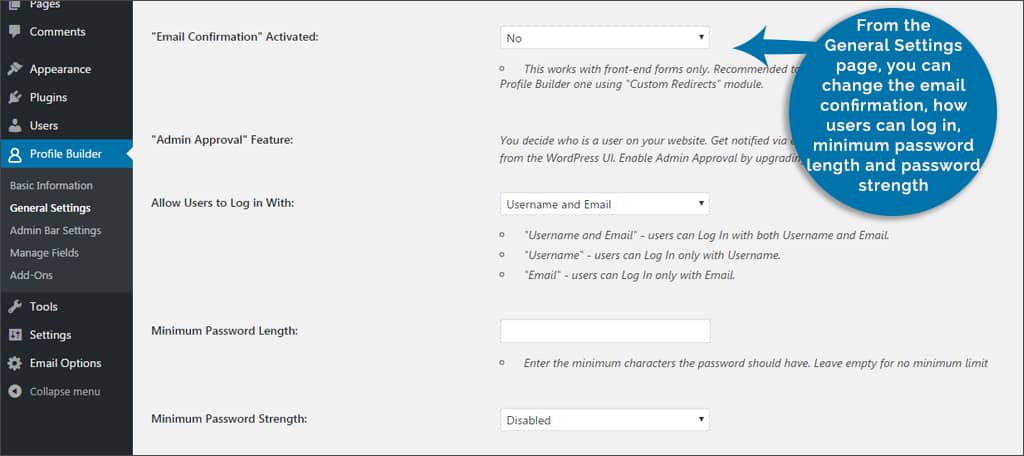
Task: Click the Plugins plug icon
Action: (x=15, y=97)
